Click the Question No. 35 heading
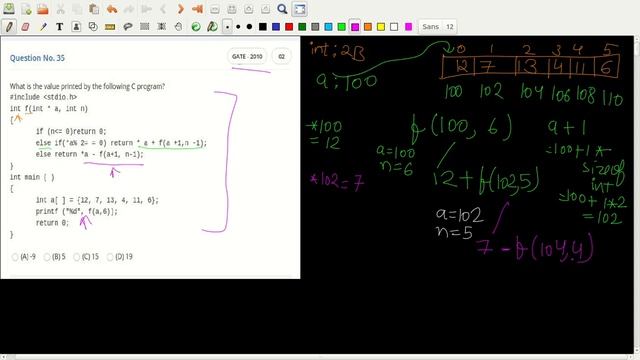Viewport: 640px width, 360px height. coord(37,58)
